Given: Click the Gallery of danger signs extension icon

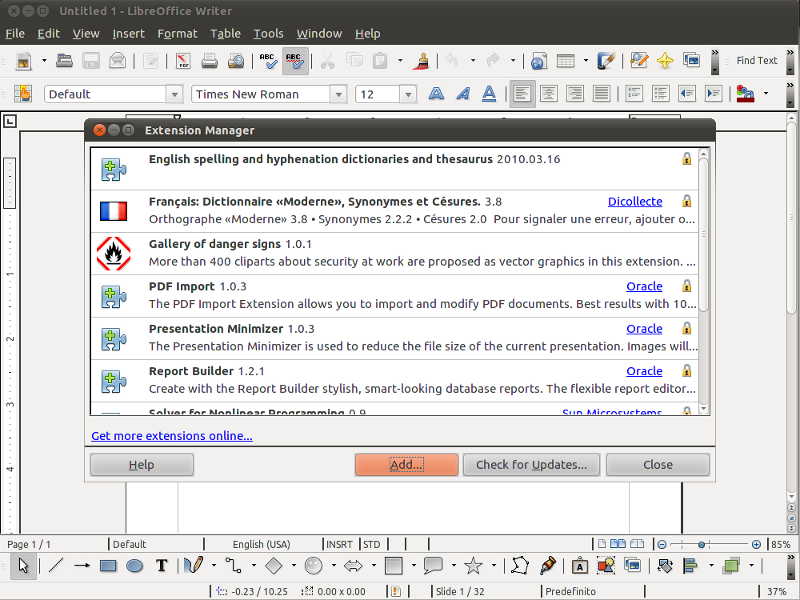Looking at the screenshot, I should pos(113,253).
